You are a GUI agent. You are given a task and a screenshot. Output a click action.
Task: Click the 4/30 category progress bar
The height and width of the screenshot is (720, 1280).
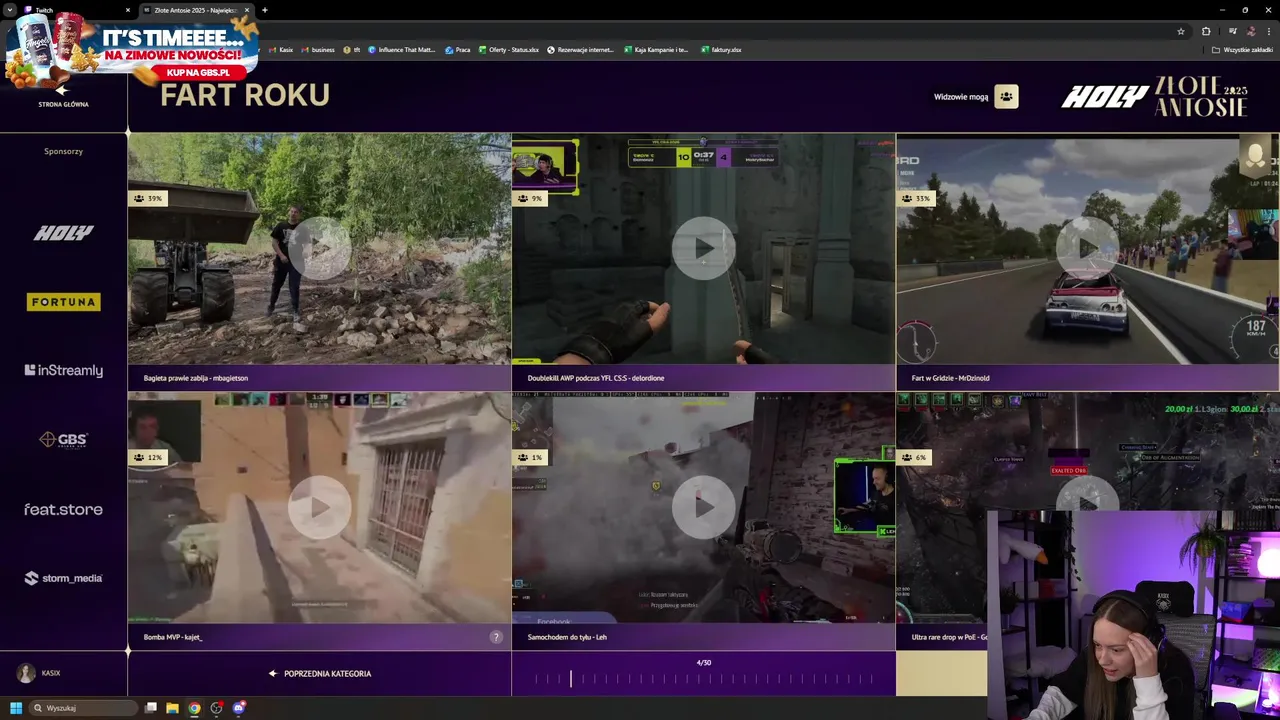(703, 679)
